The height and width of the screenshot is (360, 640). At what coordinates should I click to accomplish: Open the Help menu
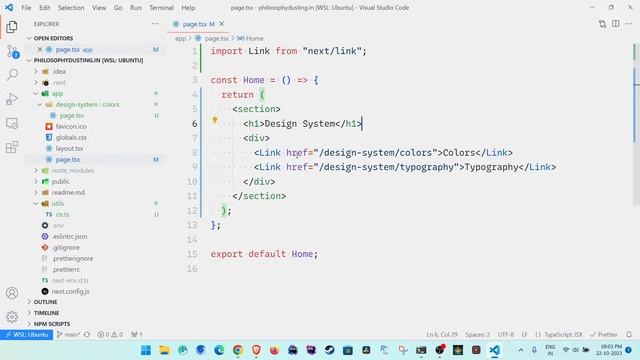point(188,8)
